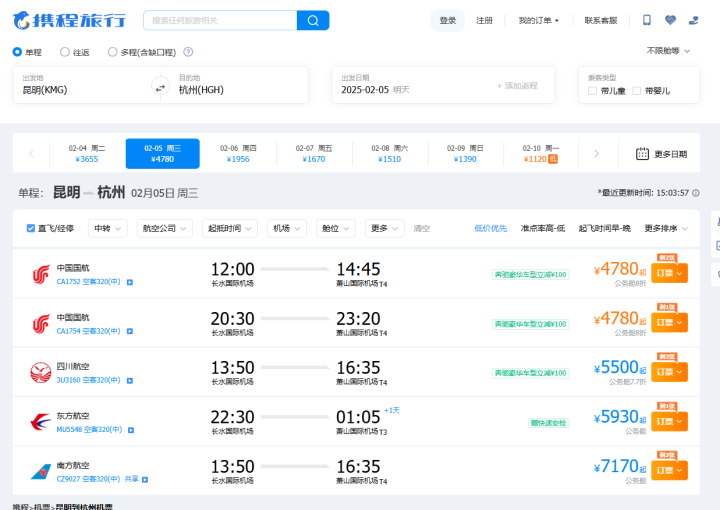Click the Register (注册) link
The image size is (720, 510).
484,20
